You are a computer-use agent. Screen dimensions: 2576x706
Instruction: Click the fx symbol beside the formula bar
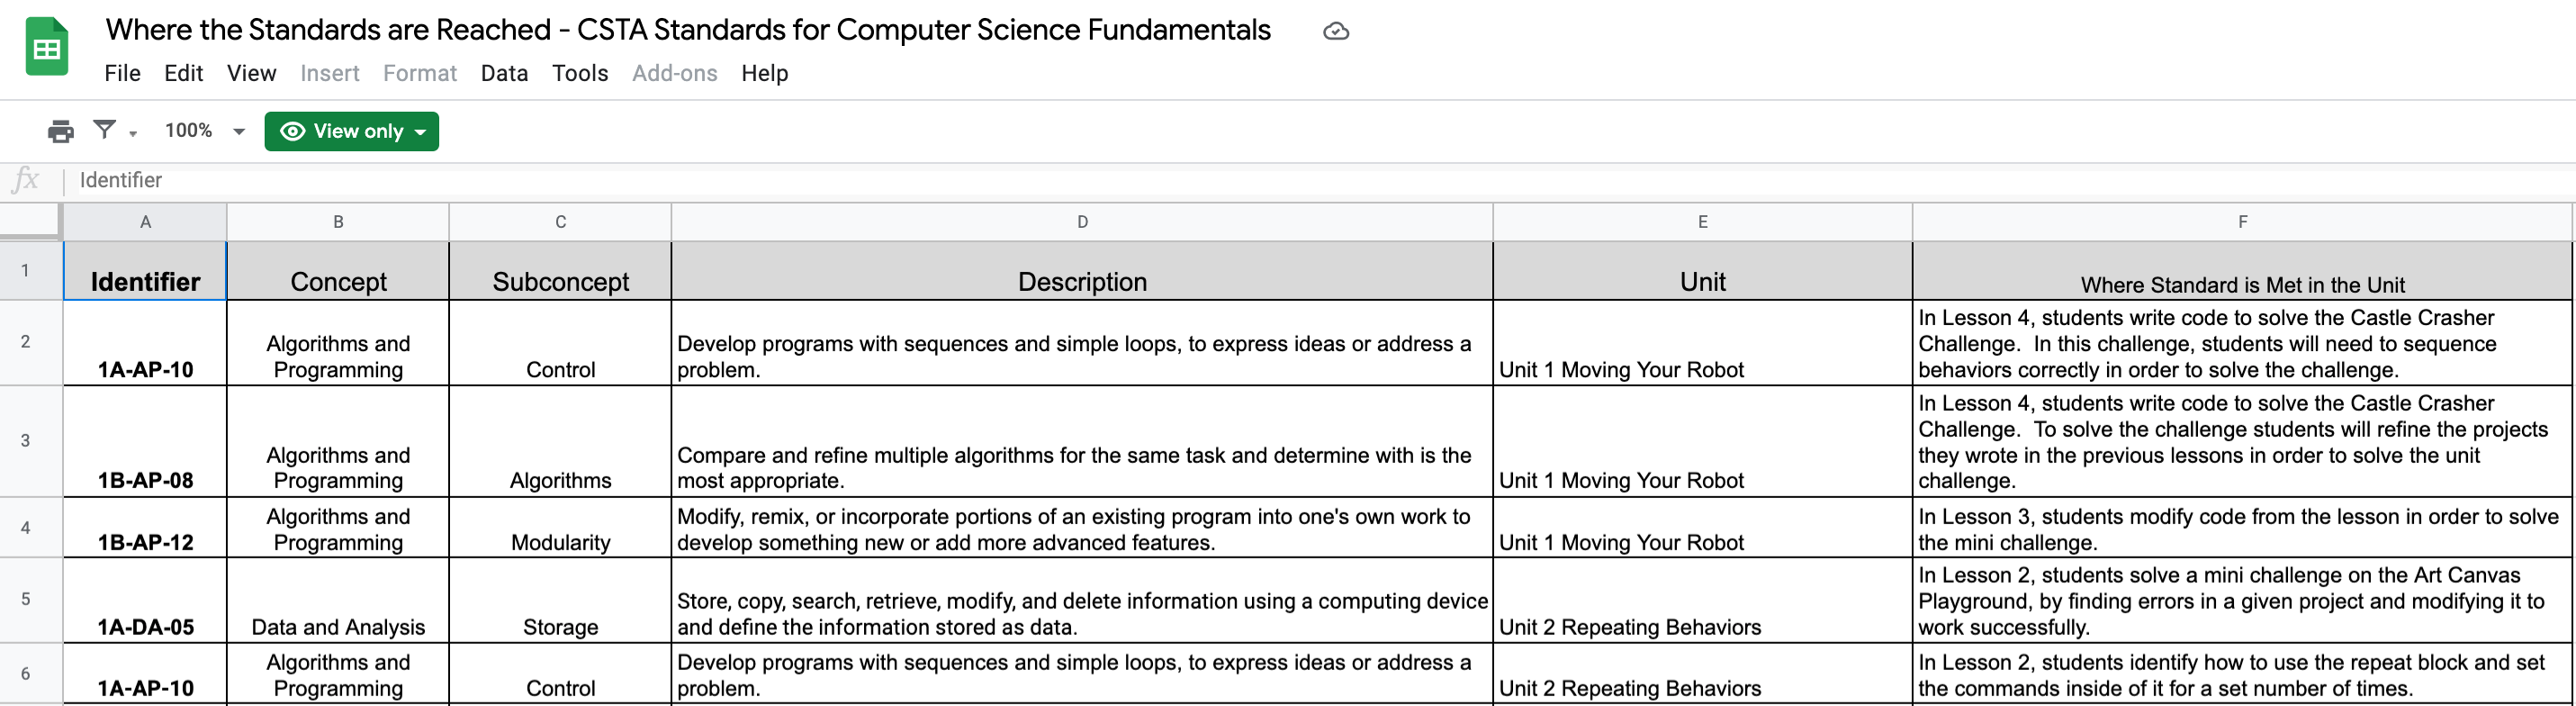coord(27,180)
